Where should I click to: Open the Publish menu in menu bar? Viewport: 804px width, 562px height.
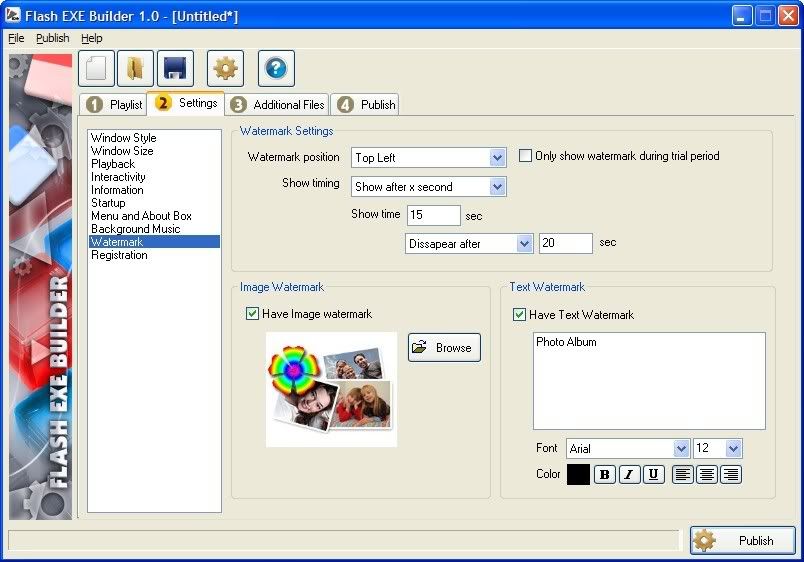pyautogui.click(x=53, y=38)
